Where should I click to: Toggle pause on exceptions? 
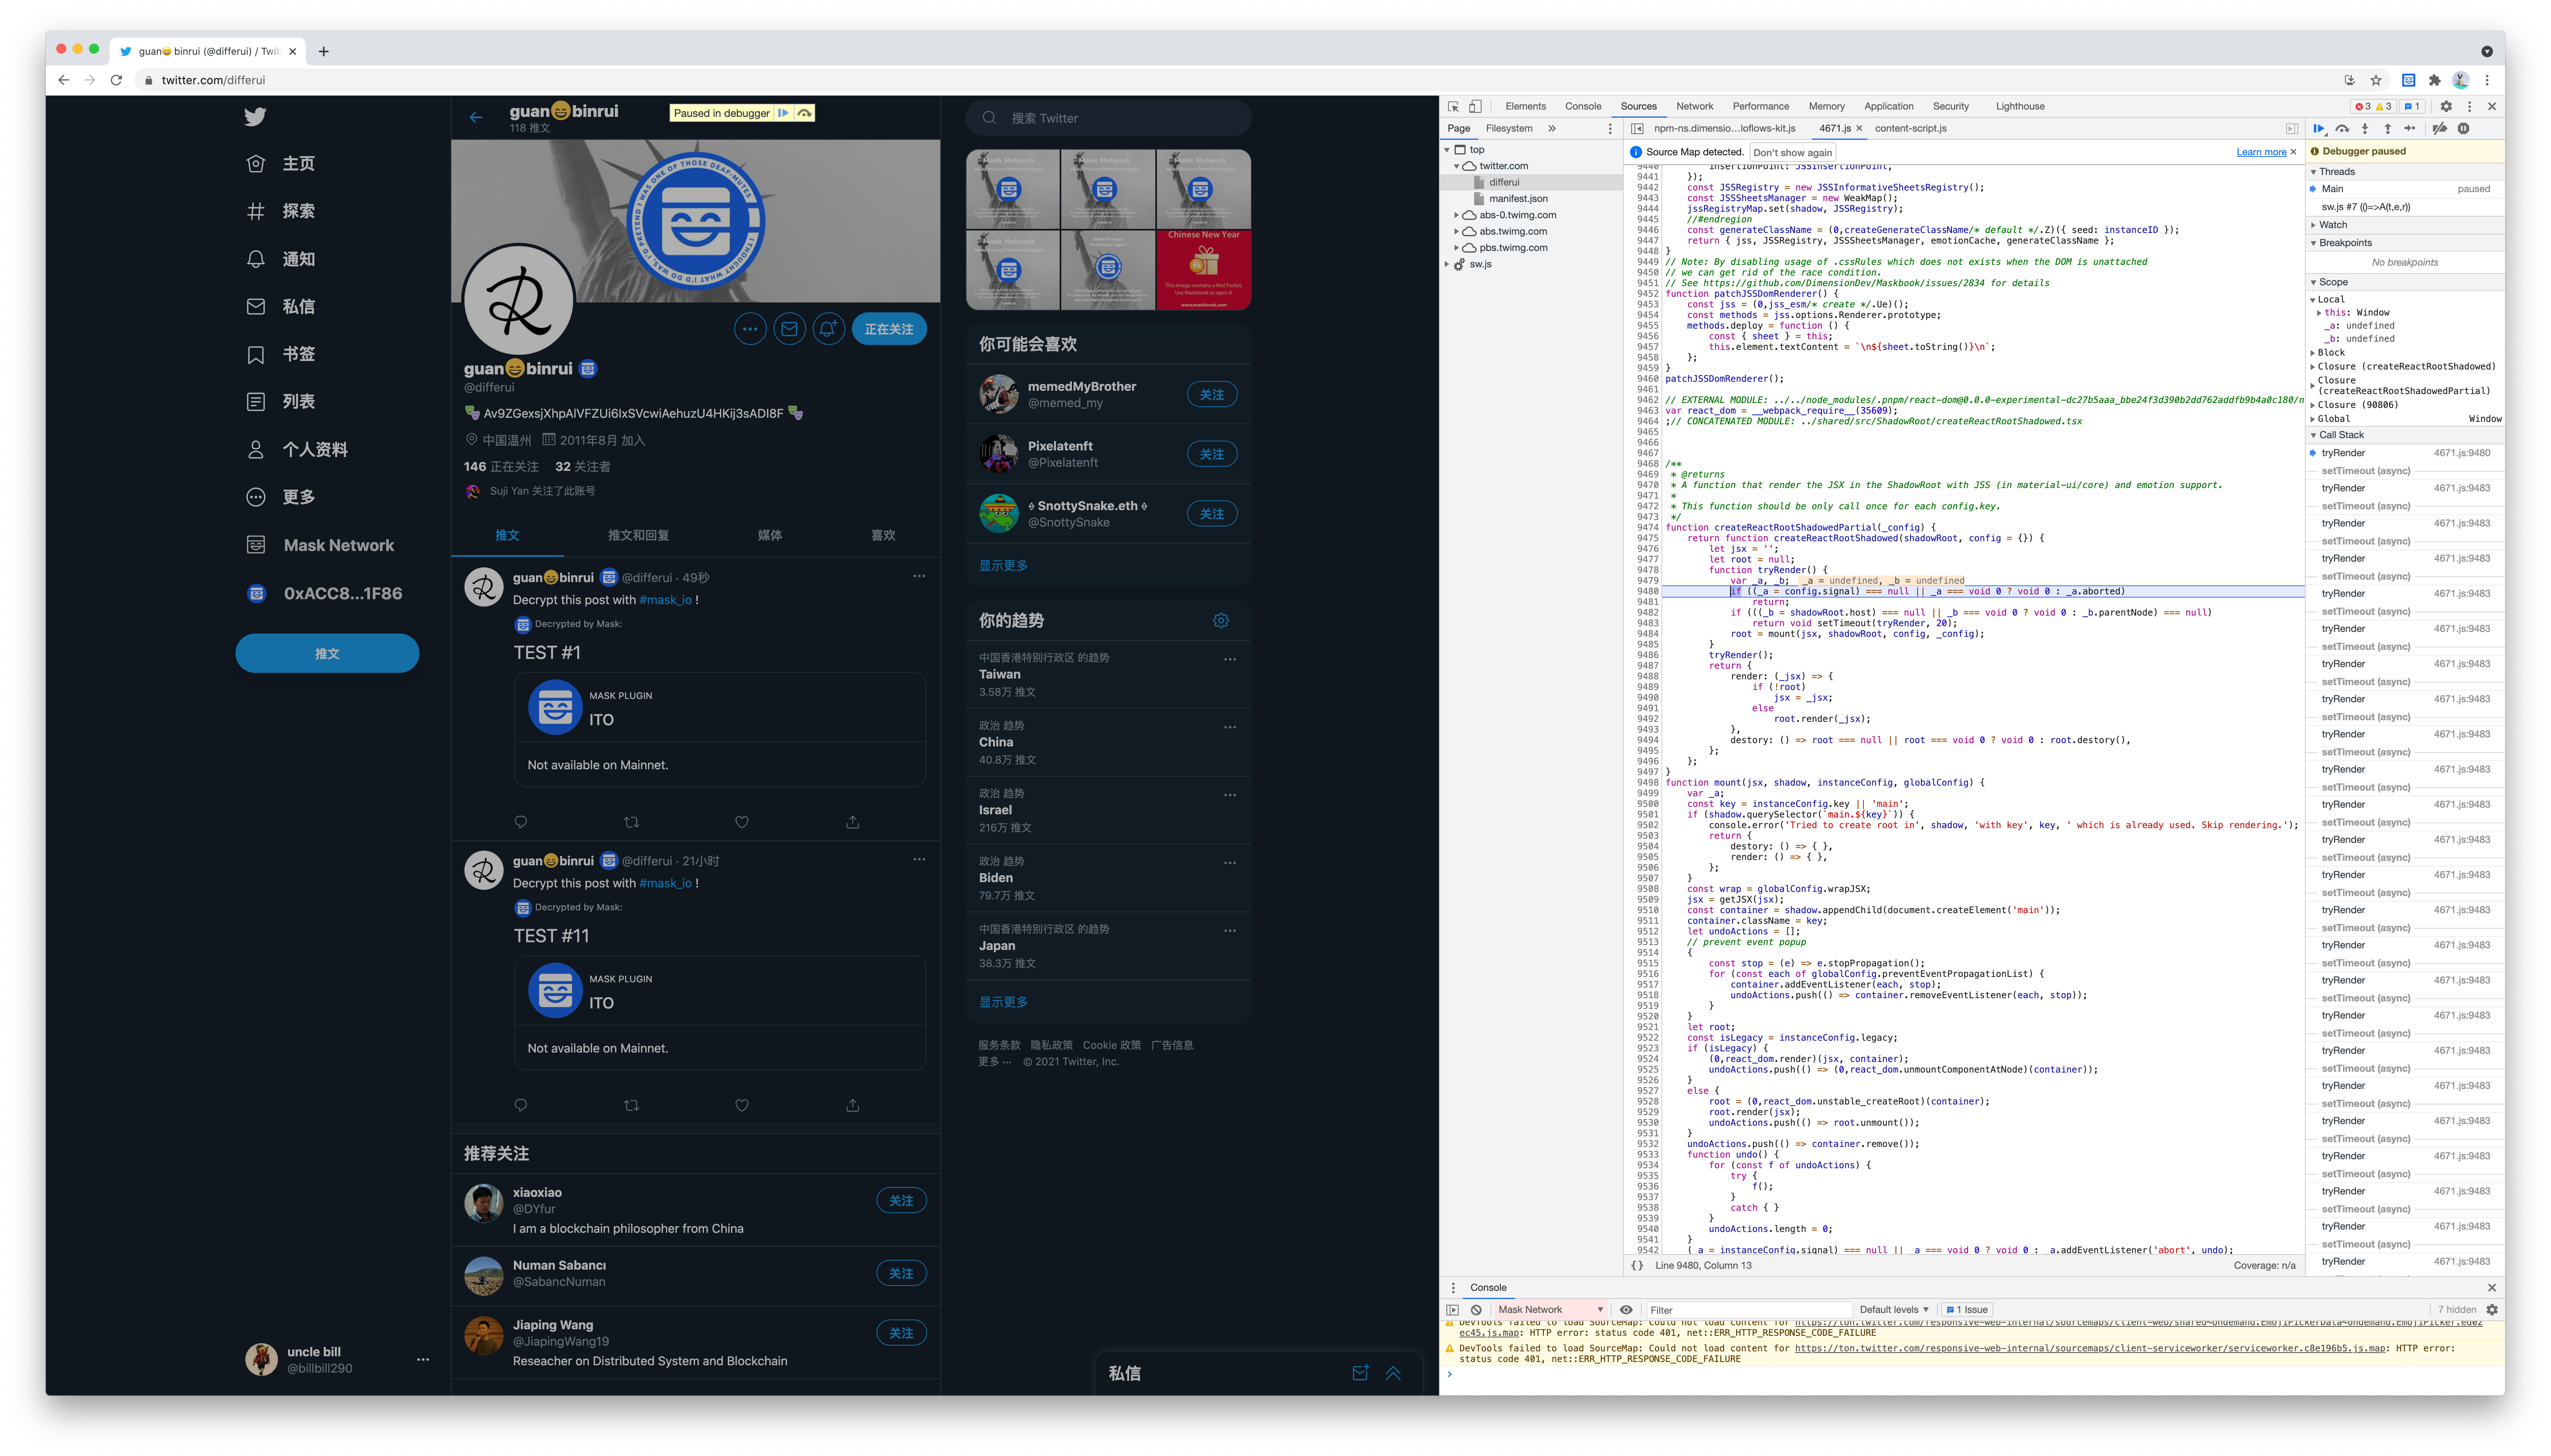pyautogui.click(x=2464, y=128)
